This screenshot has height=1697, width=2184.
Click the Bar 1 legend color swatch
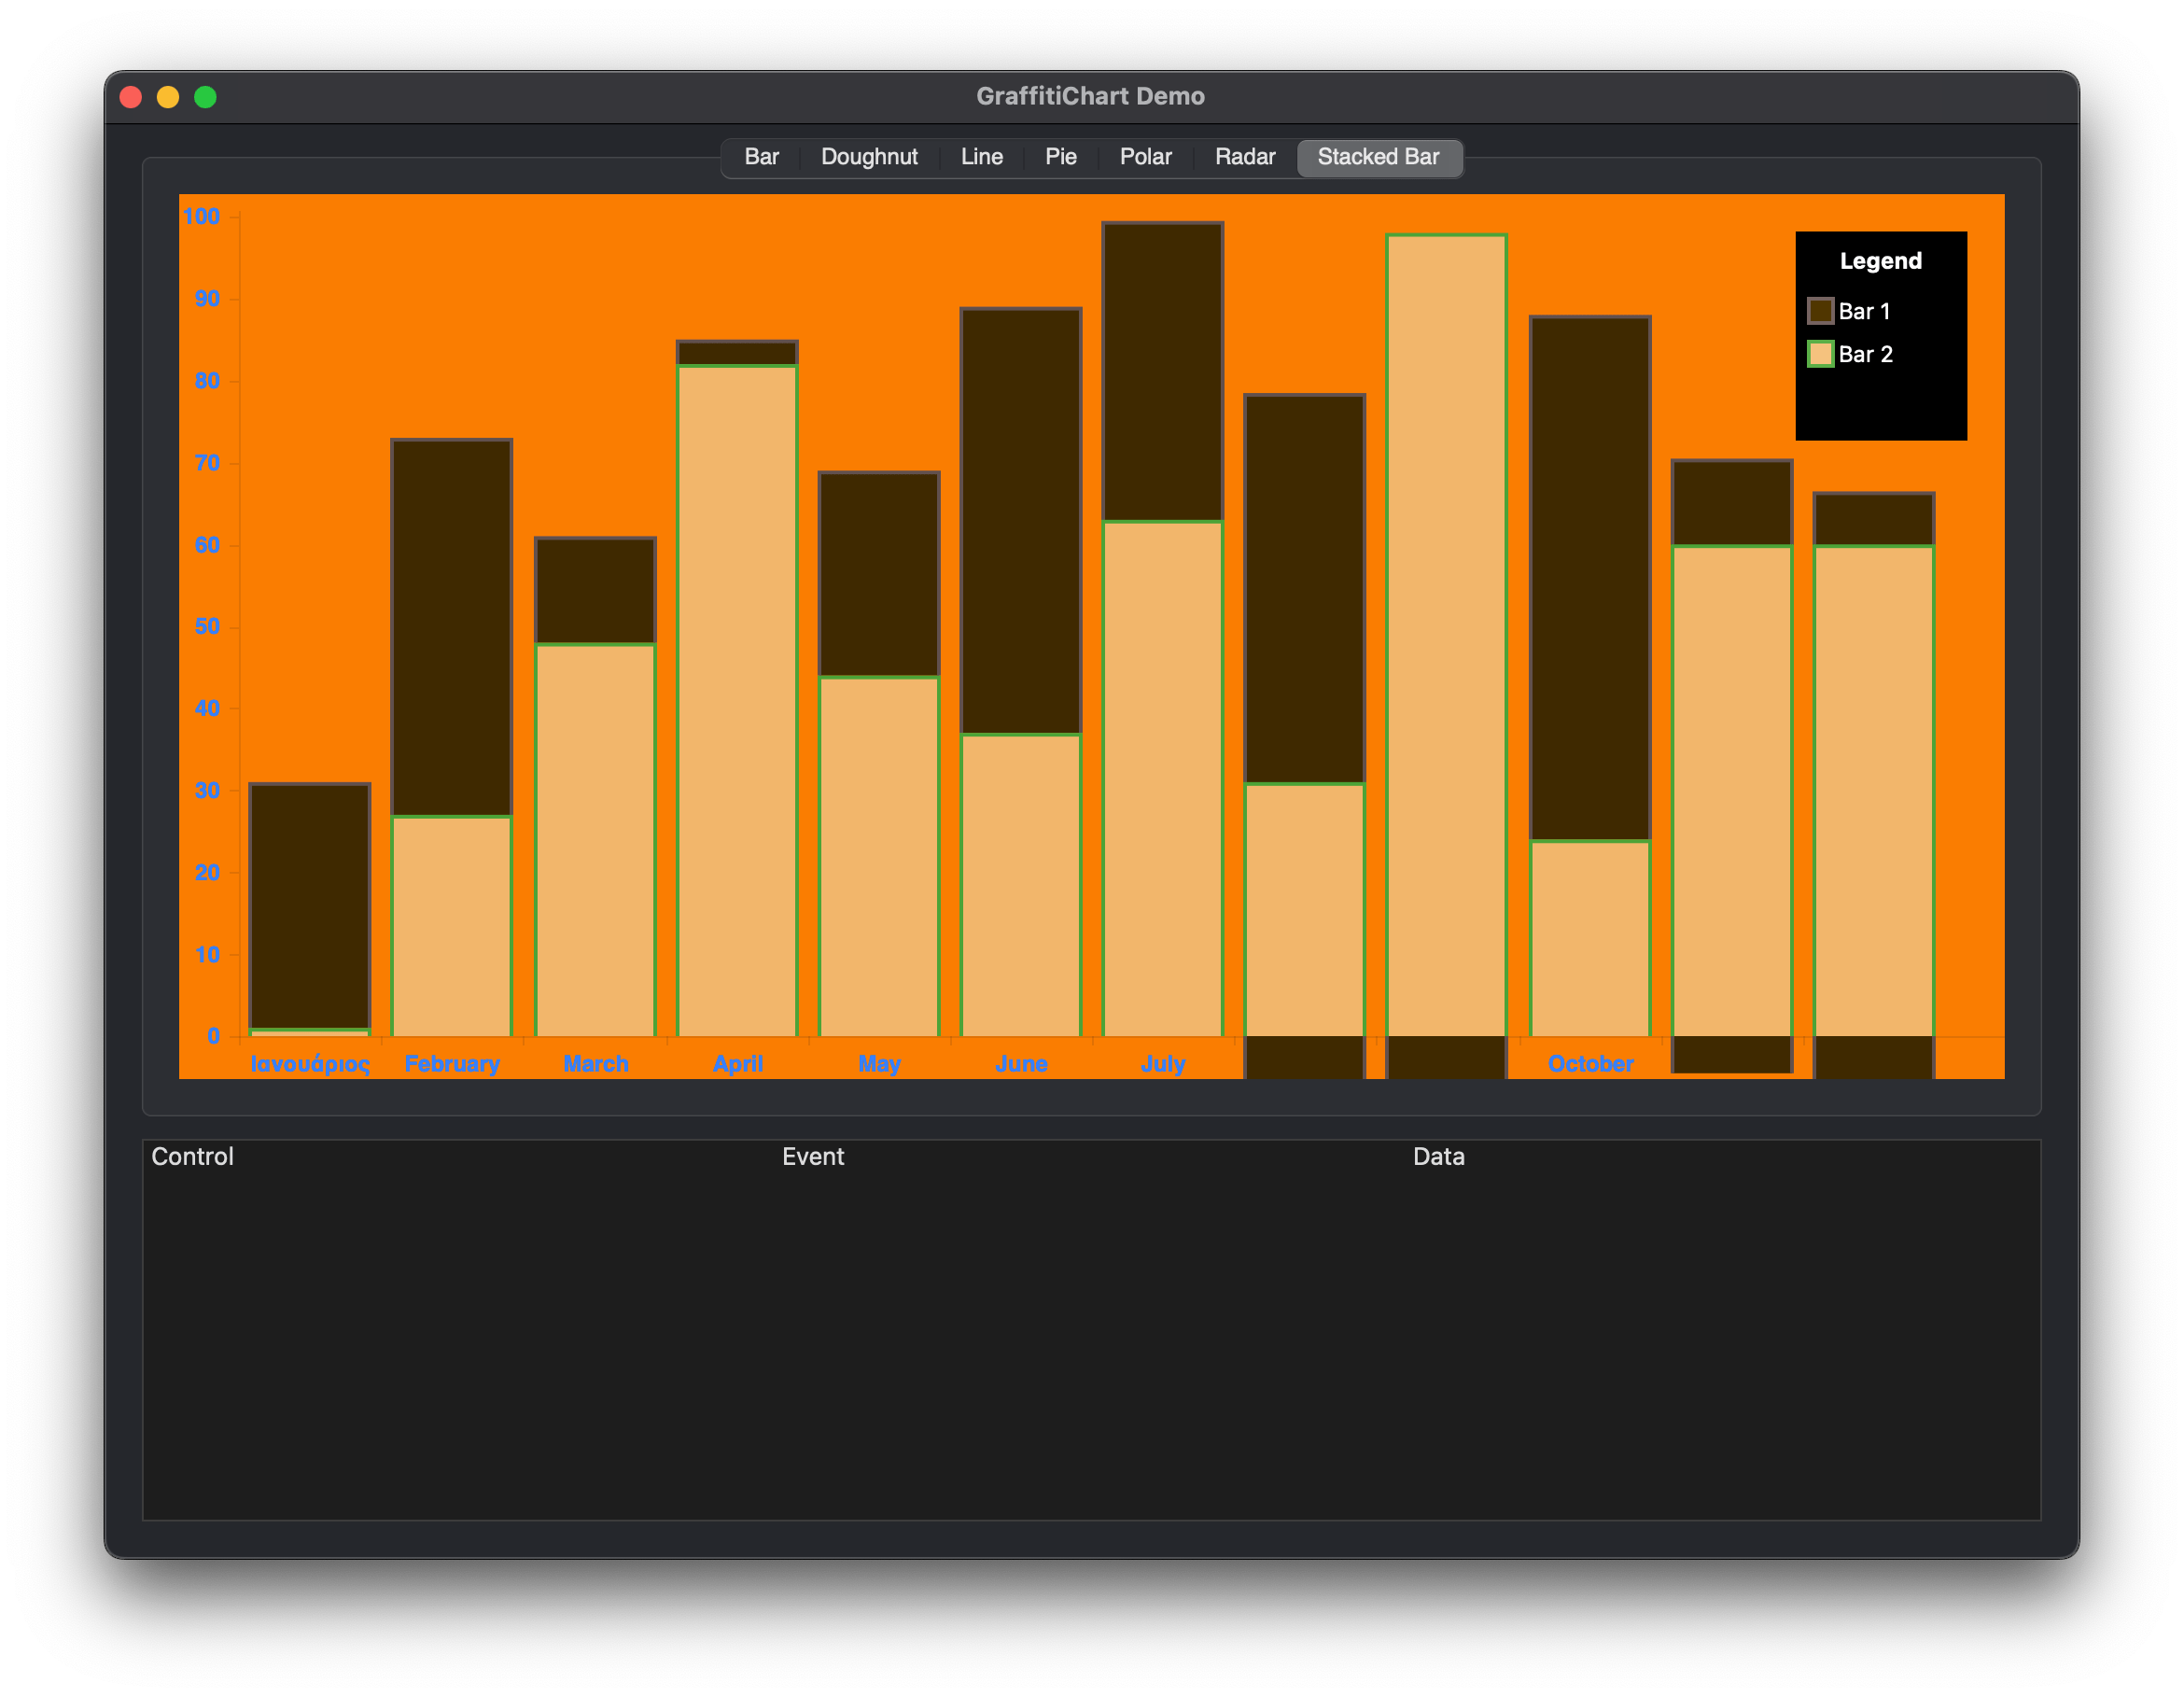point(1820,311)
